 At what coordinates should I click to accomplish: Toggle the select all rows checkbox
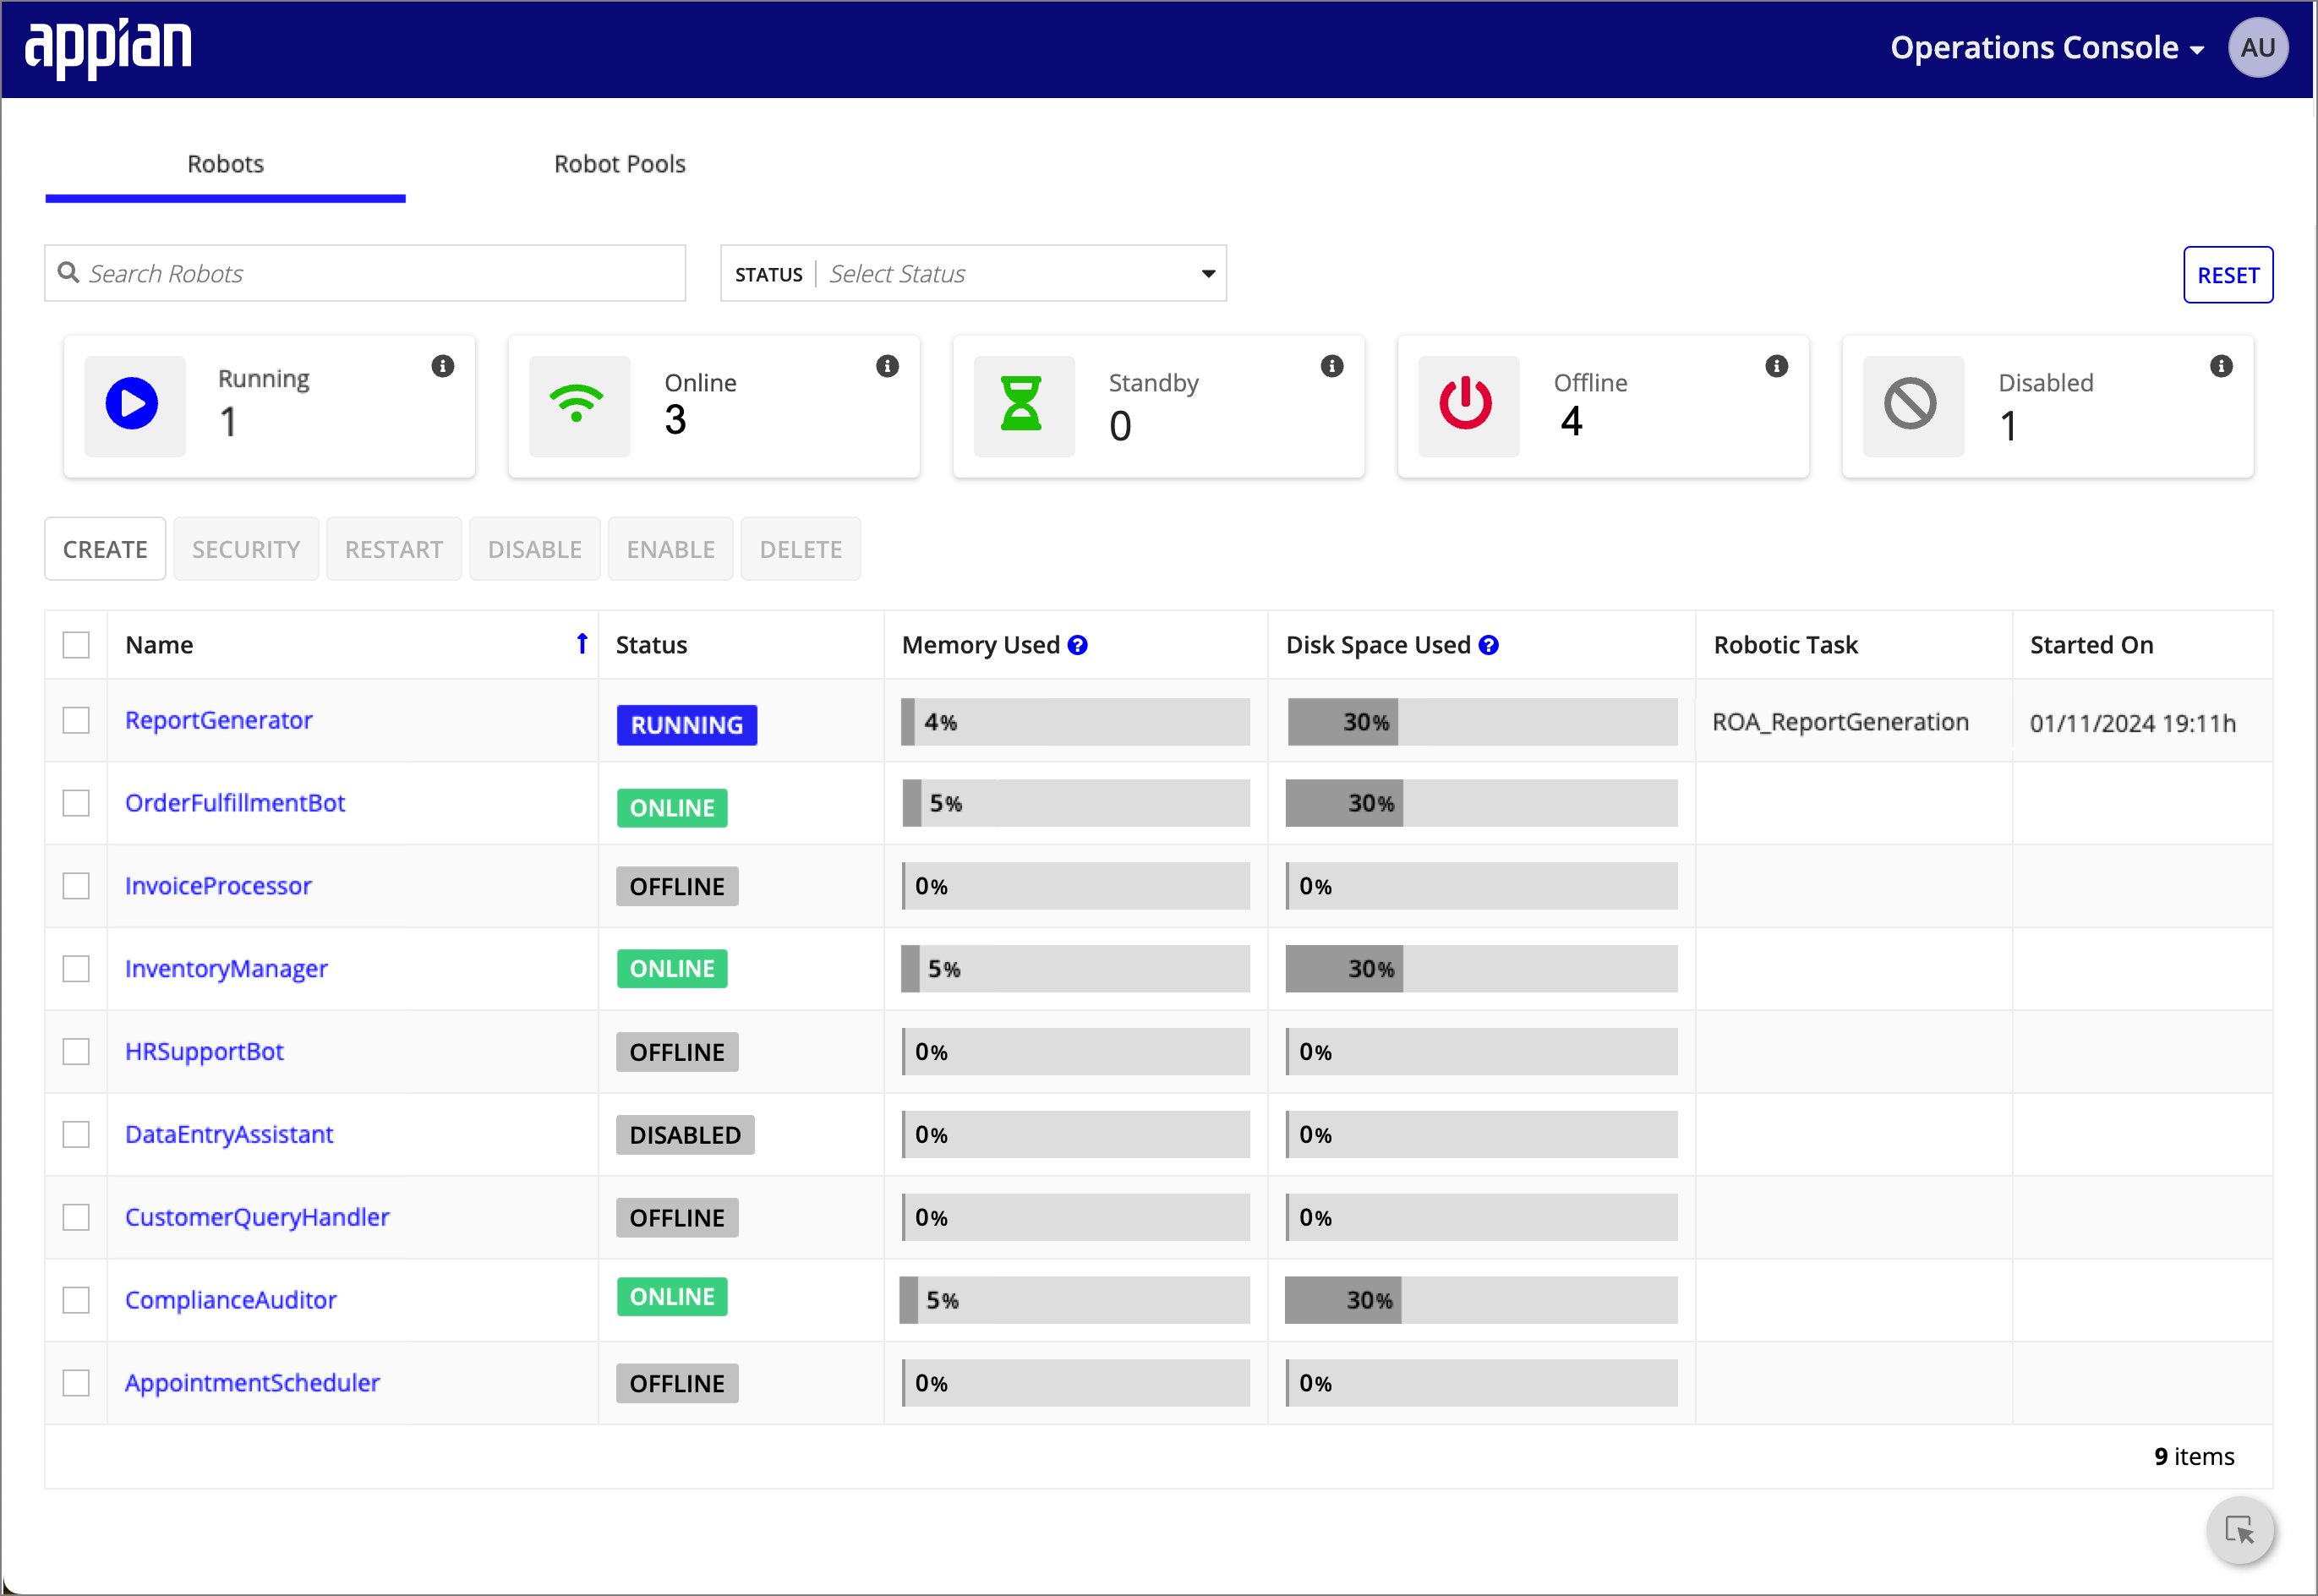[x=79, y=643]
